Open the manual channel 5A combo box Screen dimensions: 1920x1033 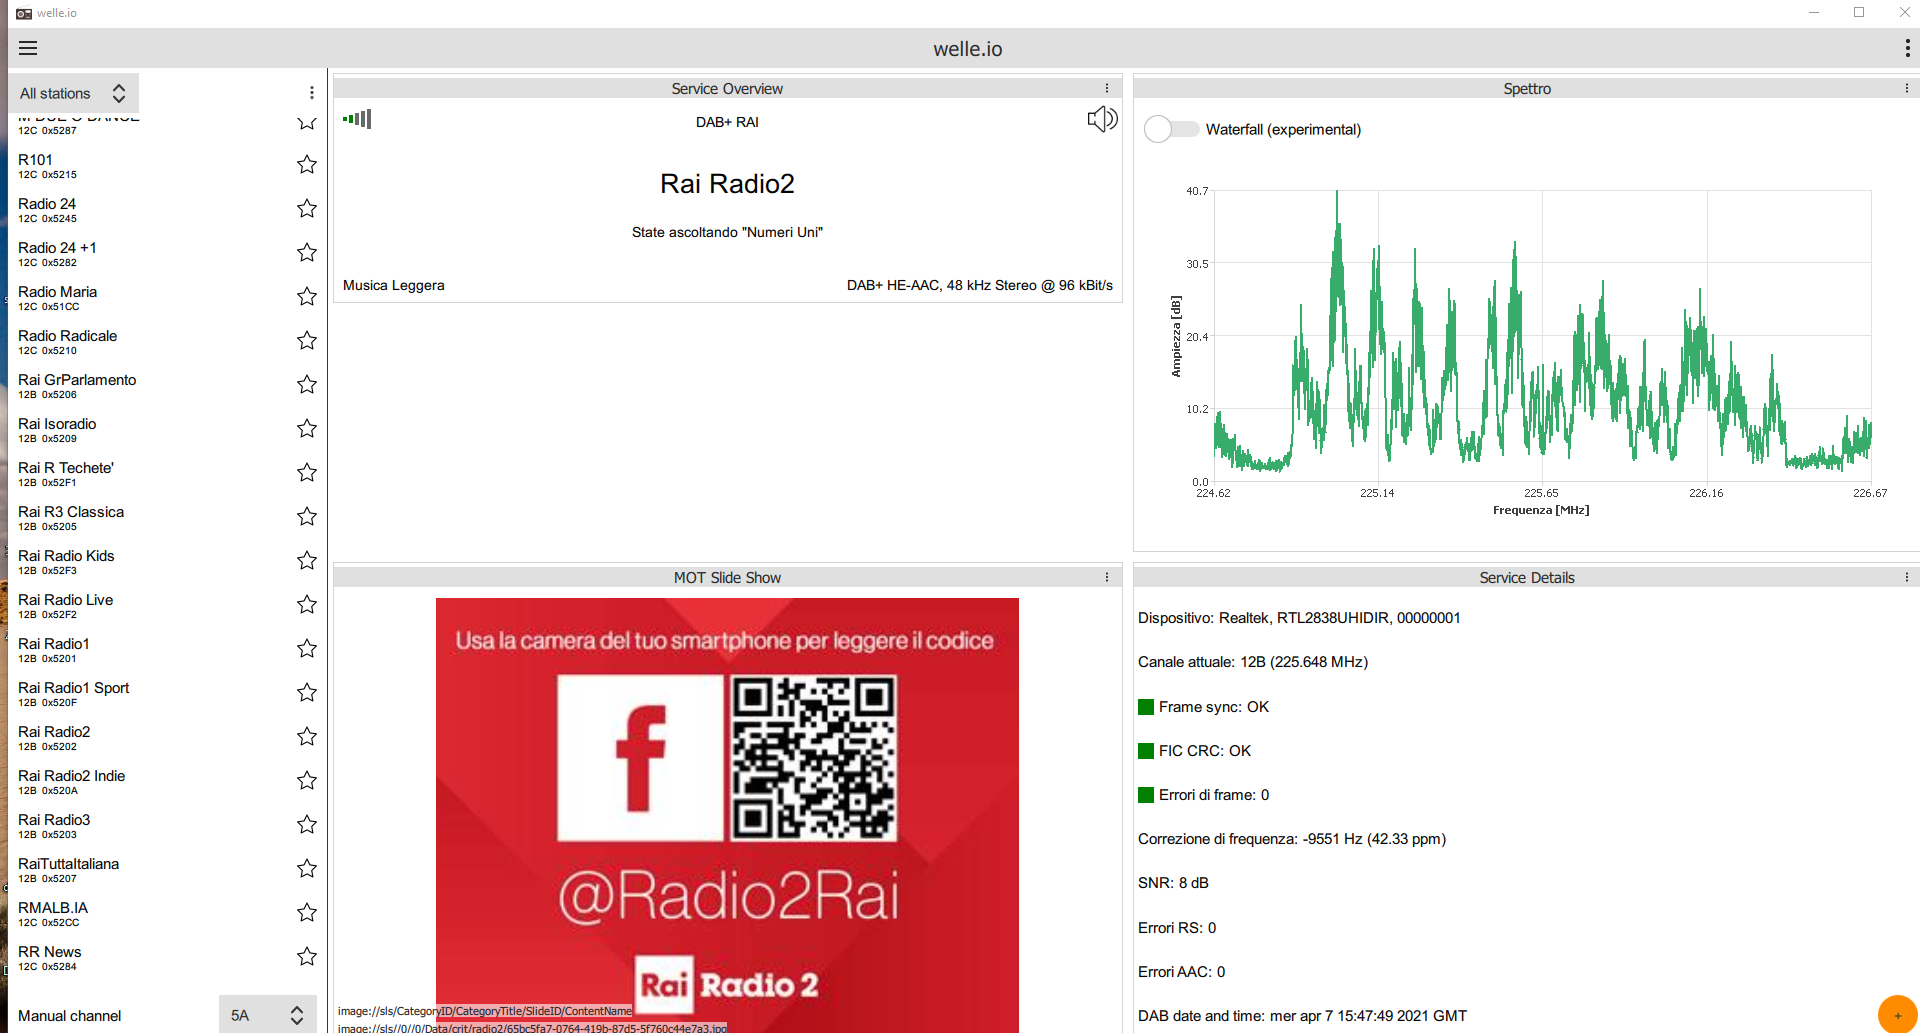(x=267, y=1015)
